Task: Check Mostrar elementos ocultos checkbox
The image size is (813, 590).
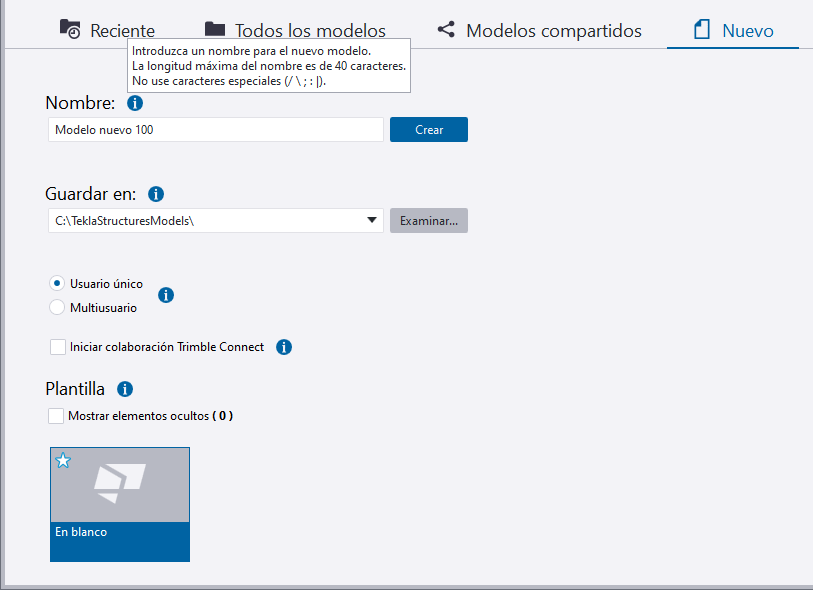Action: pos(56,416)
